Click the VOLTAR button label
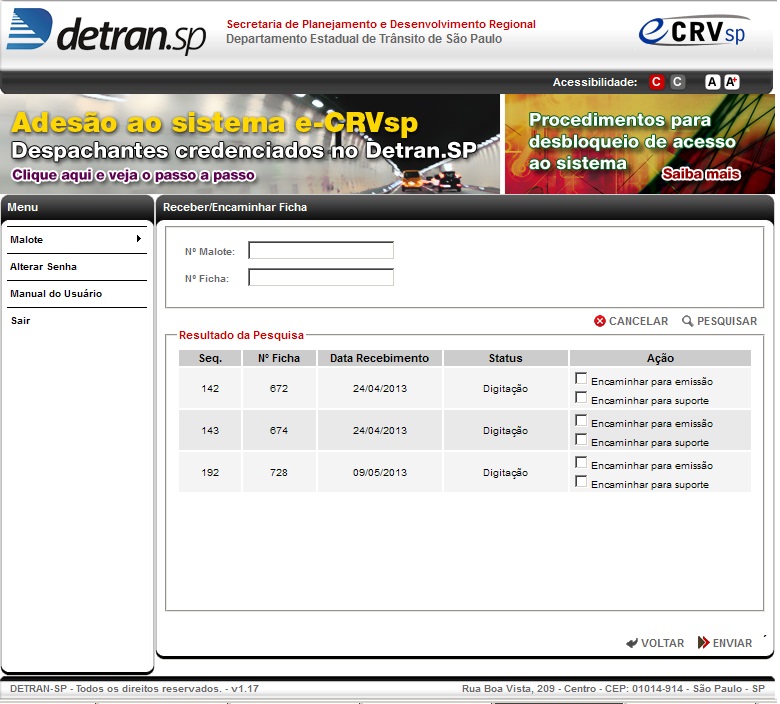Image resolution: width=780 pixels, height=704 pixels. pos(662,643)
